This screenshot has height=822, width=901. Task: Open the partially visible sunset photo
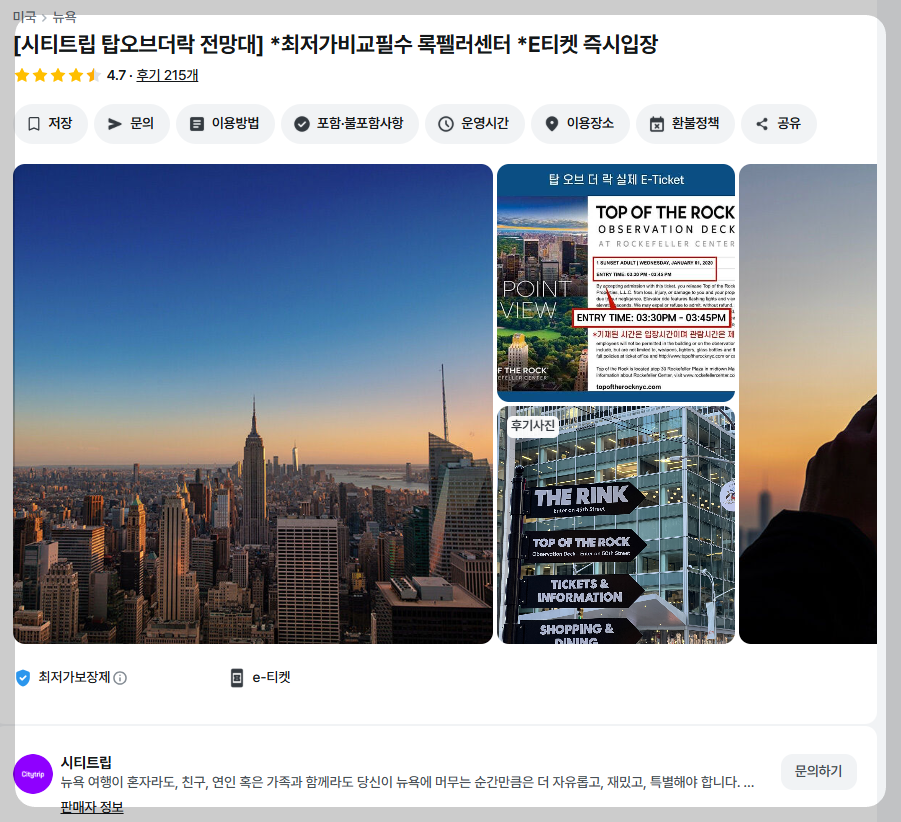808,404
